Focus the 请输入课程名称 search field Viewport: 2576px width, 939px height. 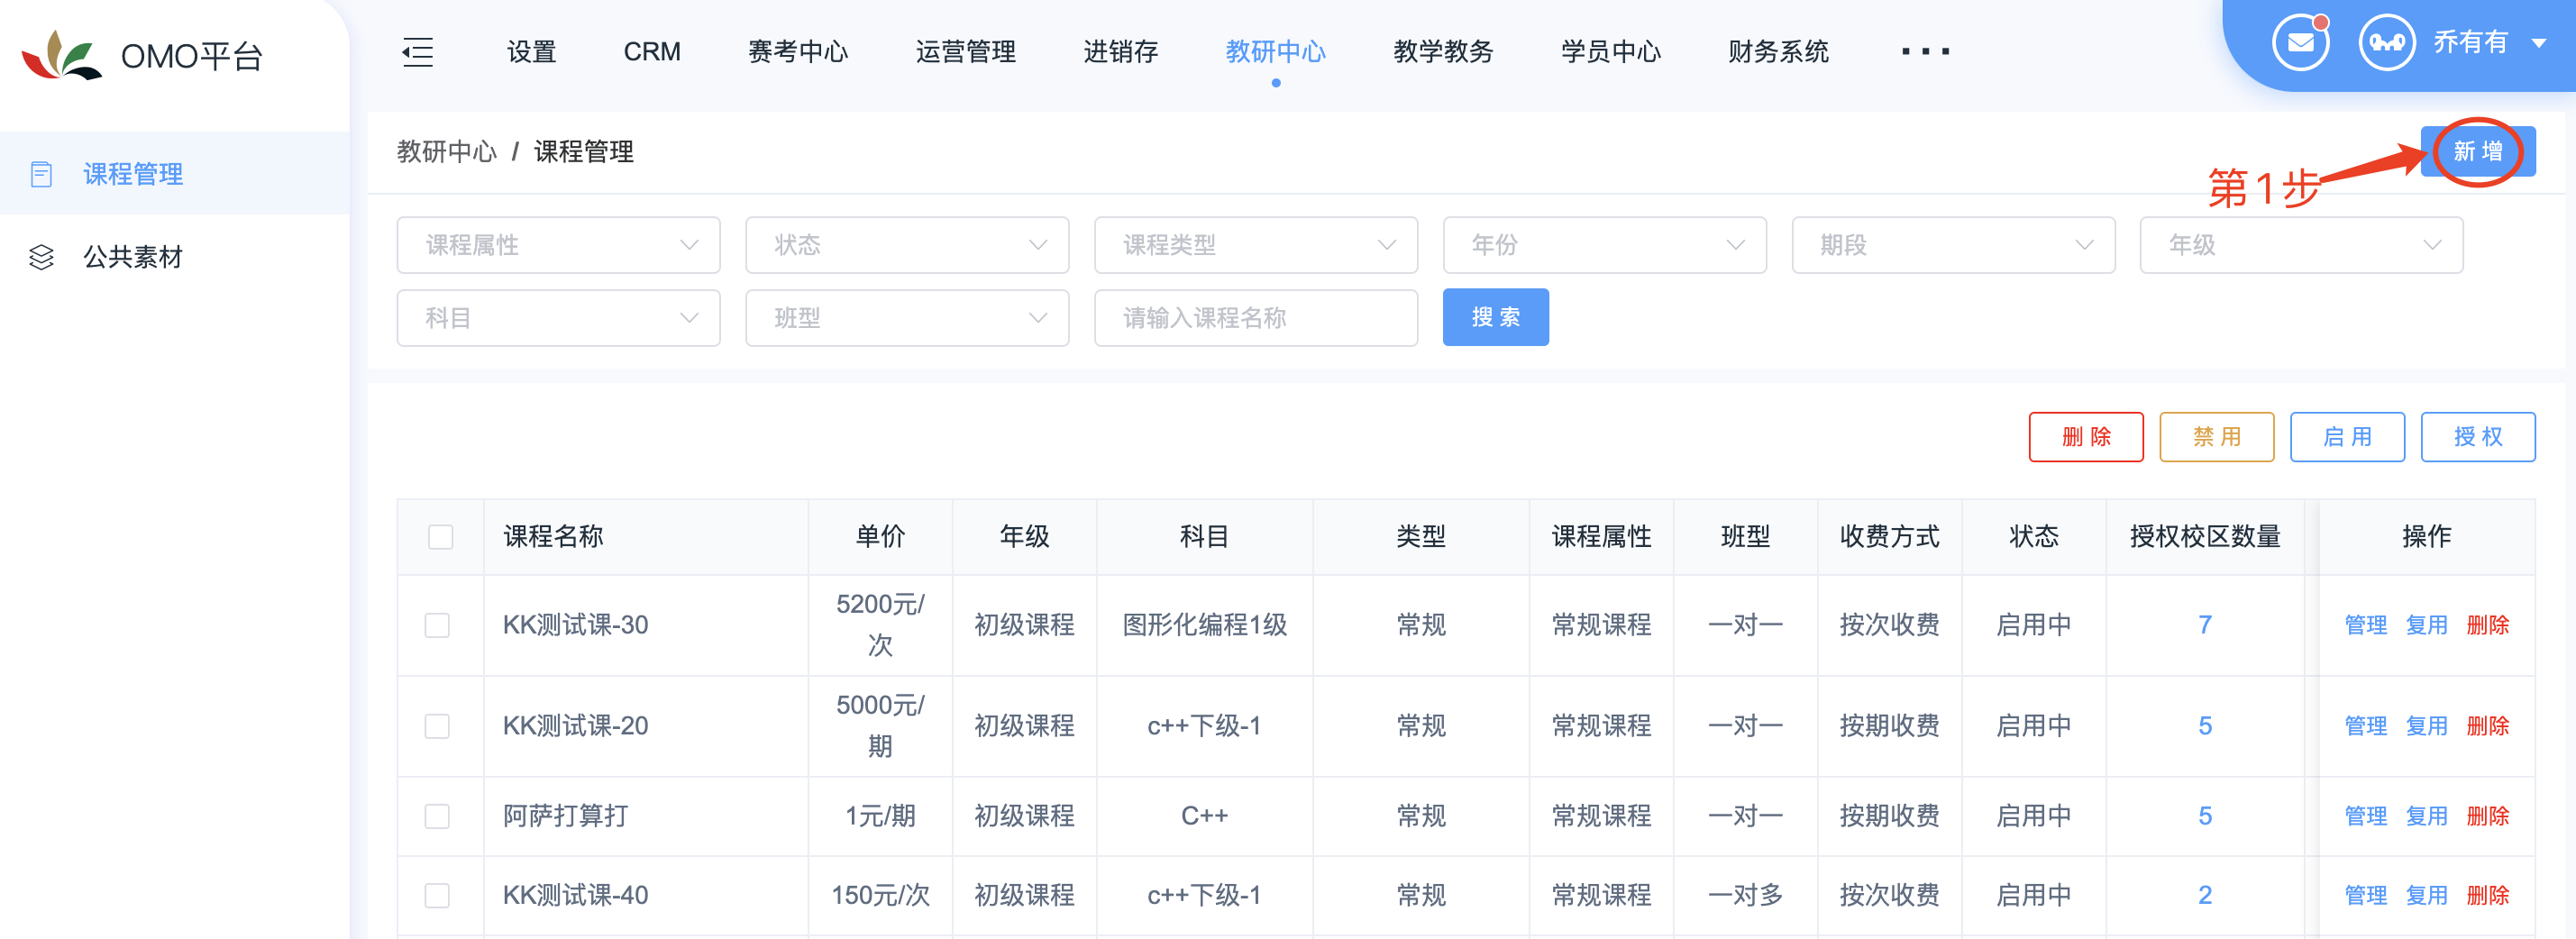pos(1256,318)
